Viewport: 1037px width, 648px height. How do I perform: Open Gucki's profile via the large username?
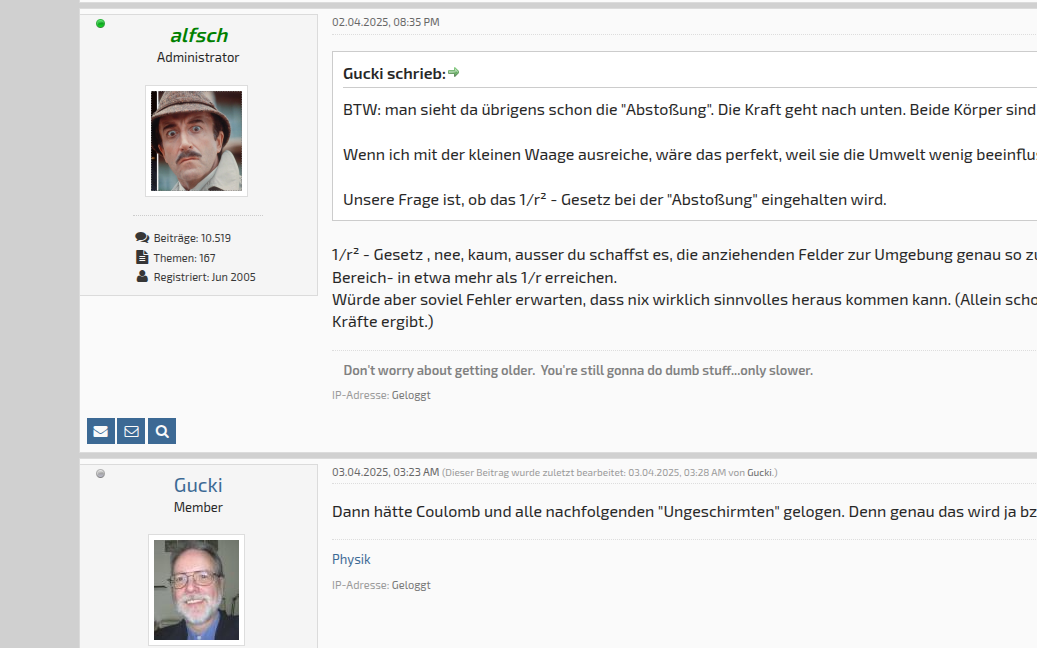[198, 486]
